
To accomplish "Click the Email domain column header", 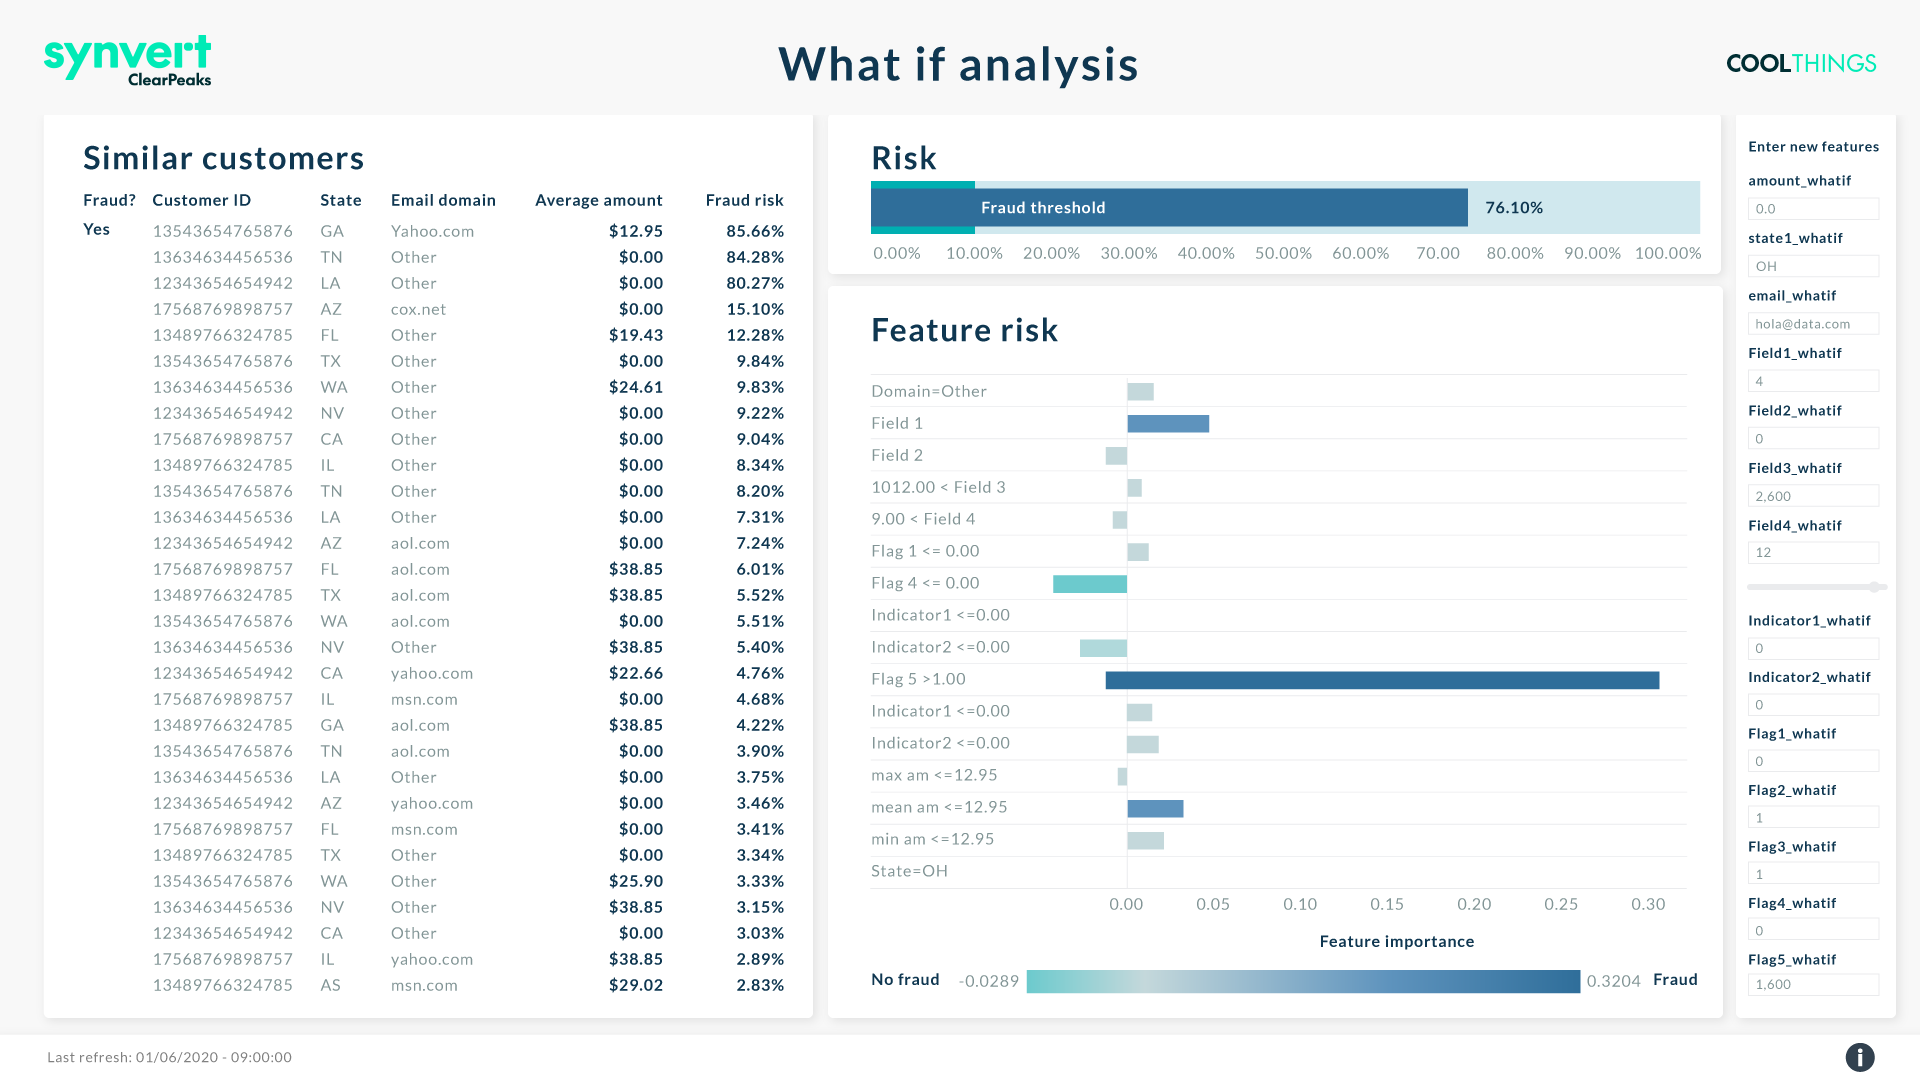I will click(x=443, y=200).
